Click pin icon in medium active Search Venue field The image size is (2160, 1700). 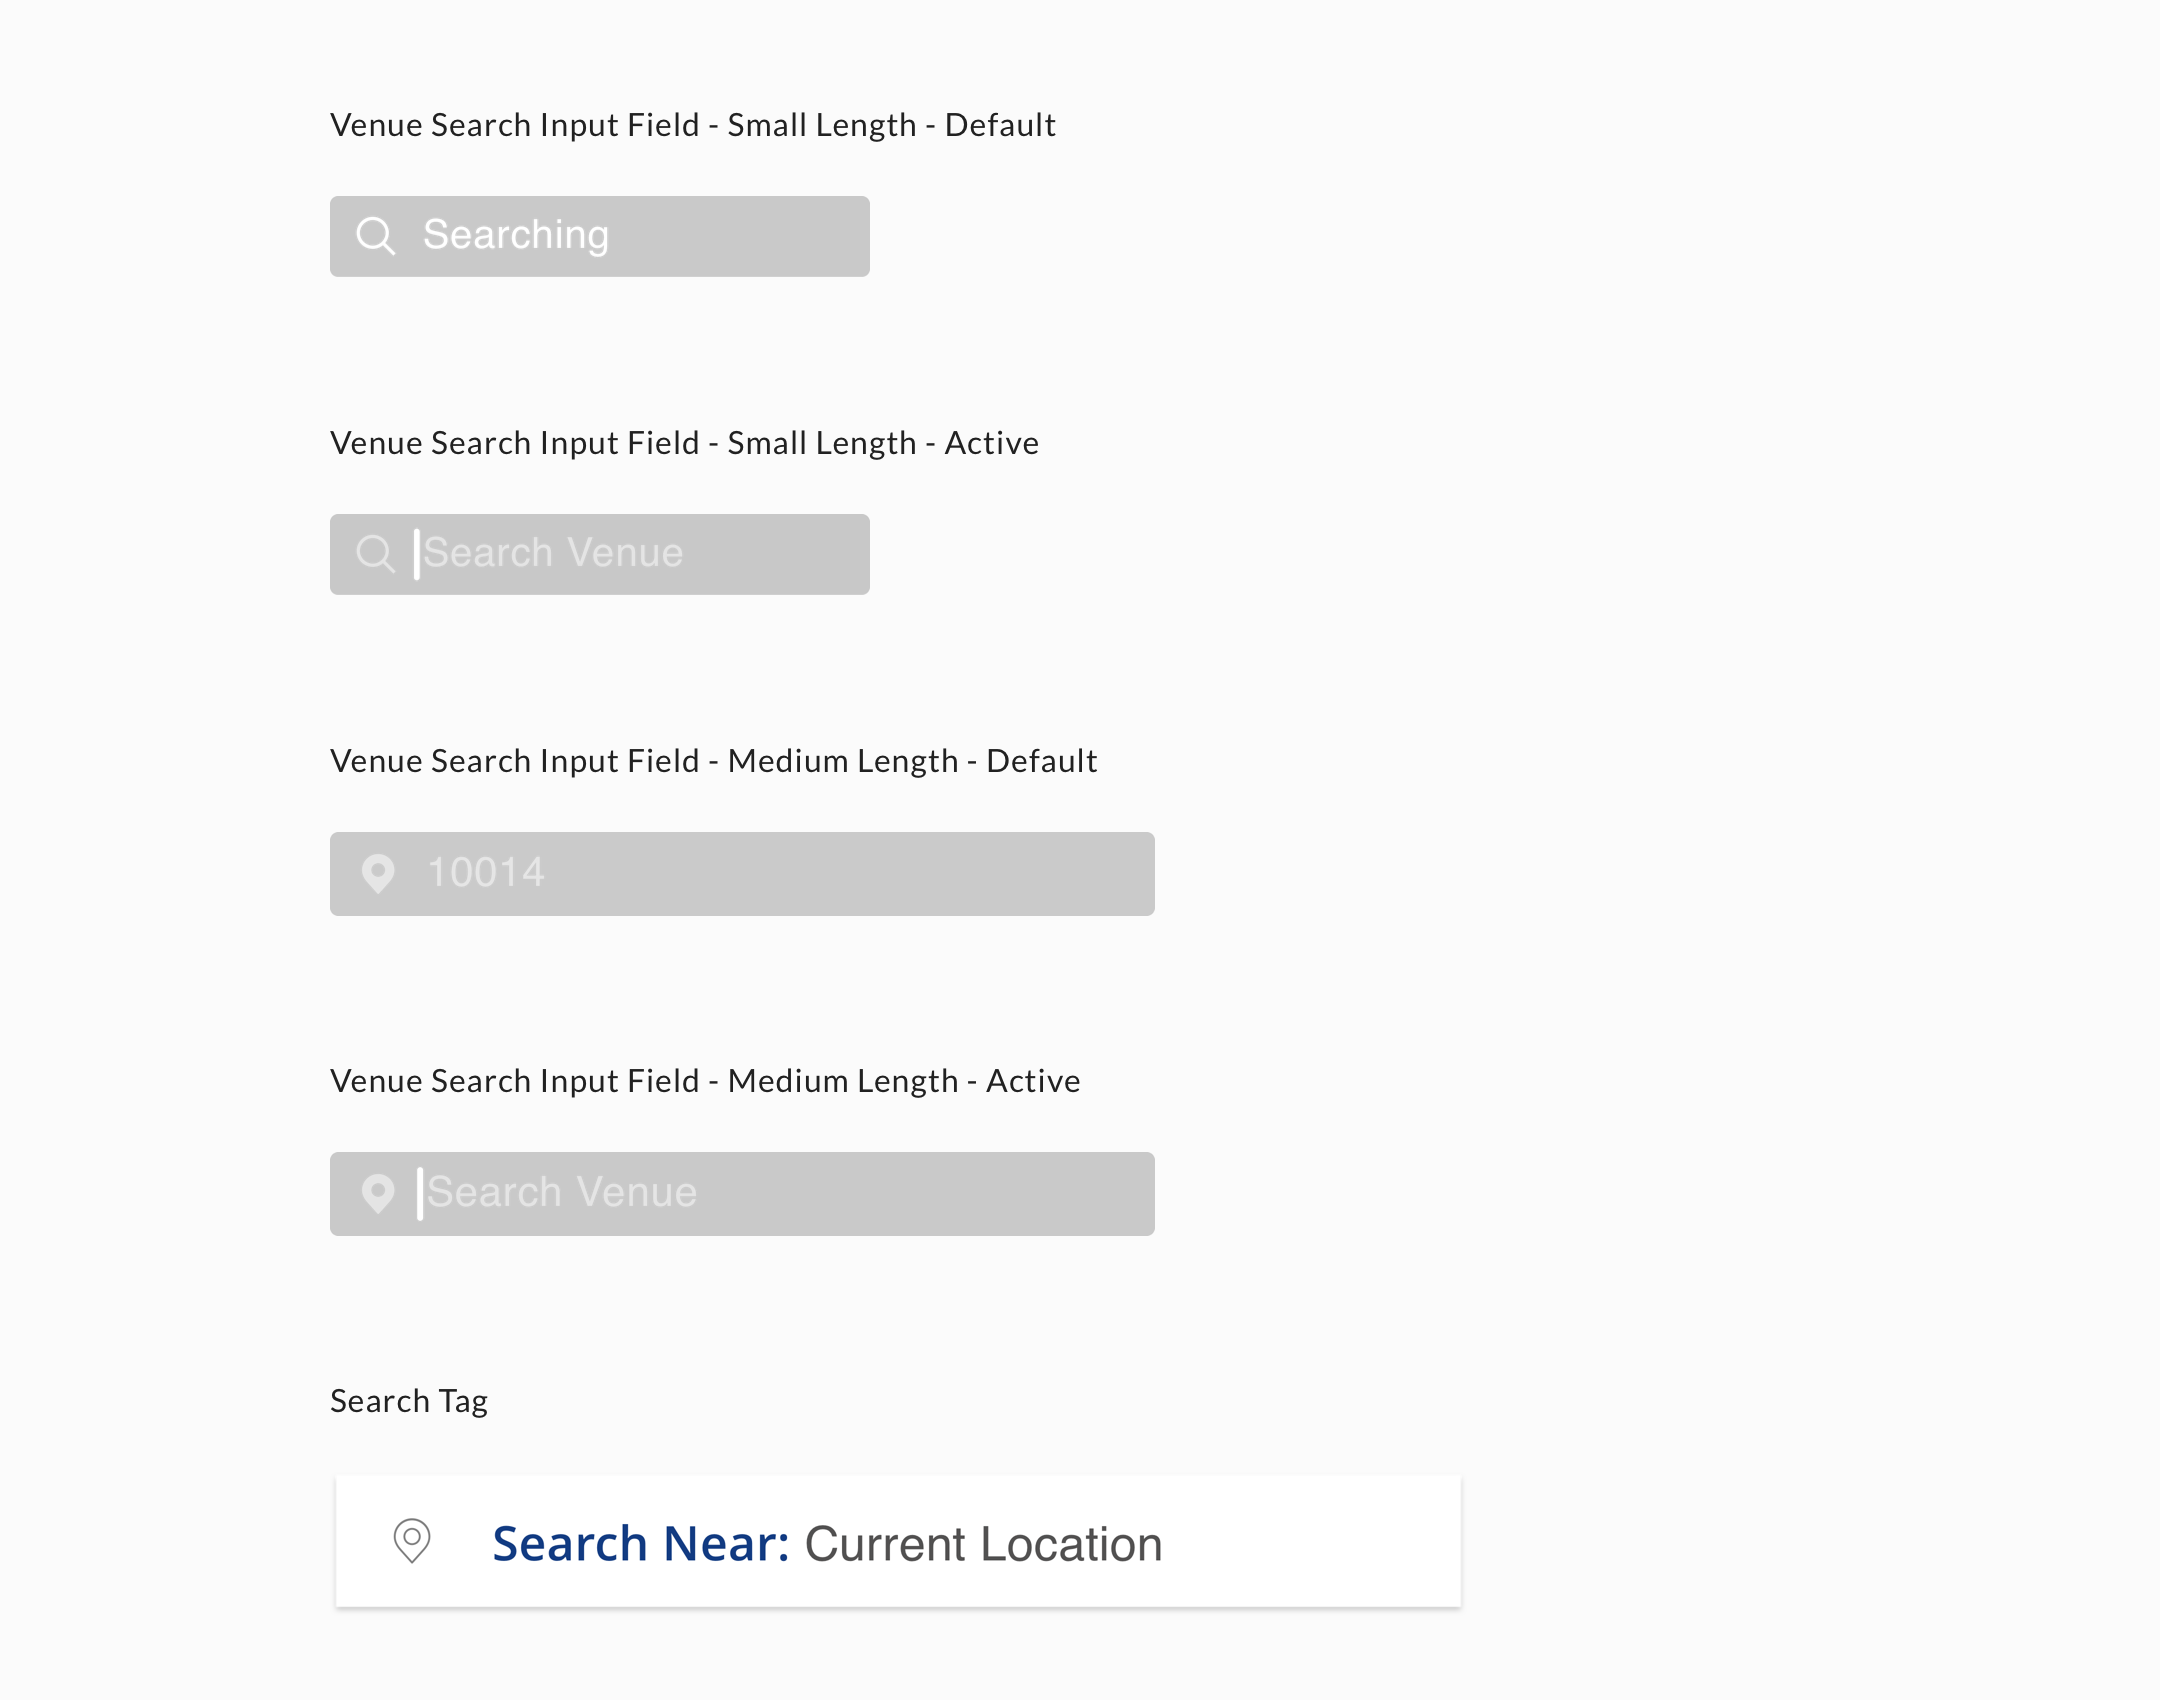click(378, 1193)
